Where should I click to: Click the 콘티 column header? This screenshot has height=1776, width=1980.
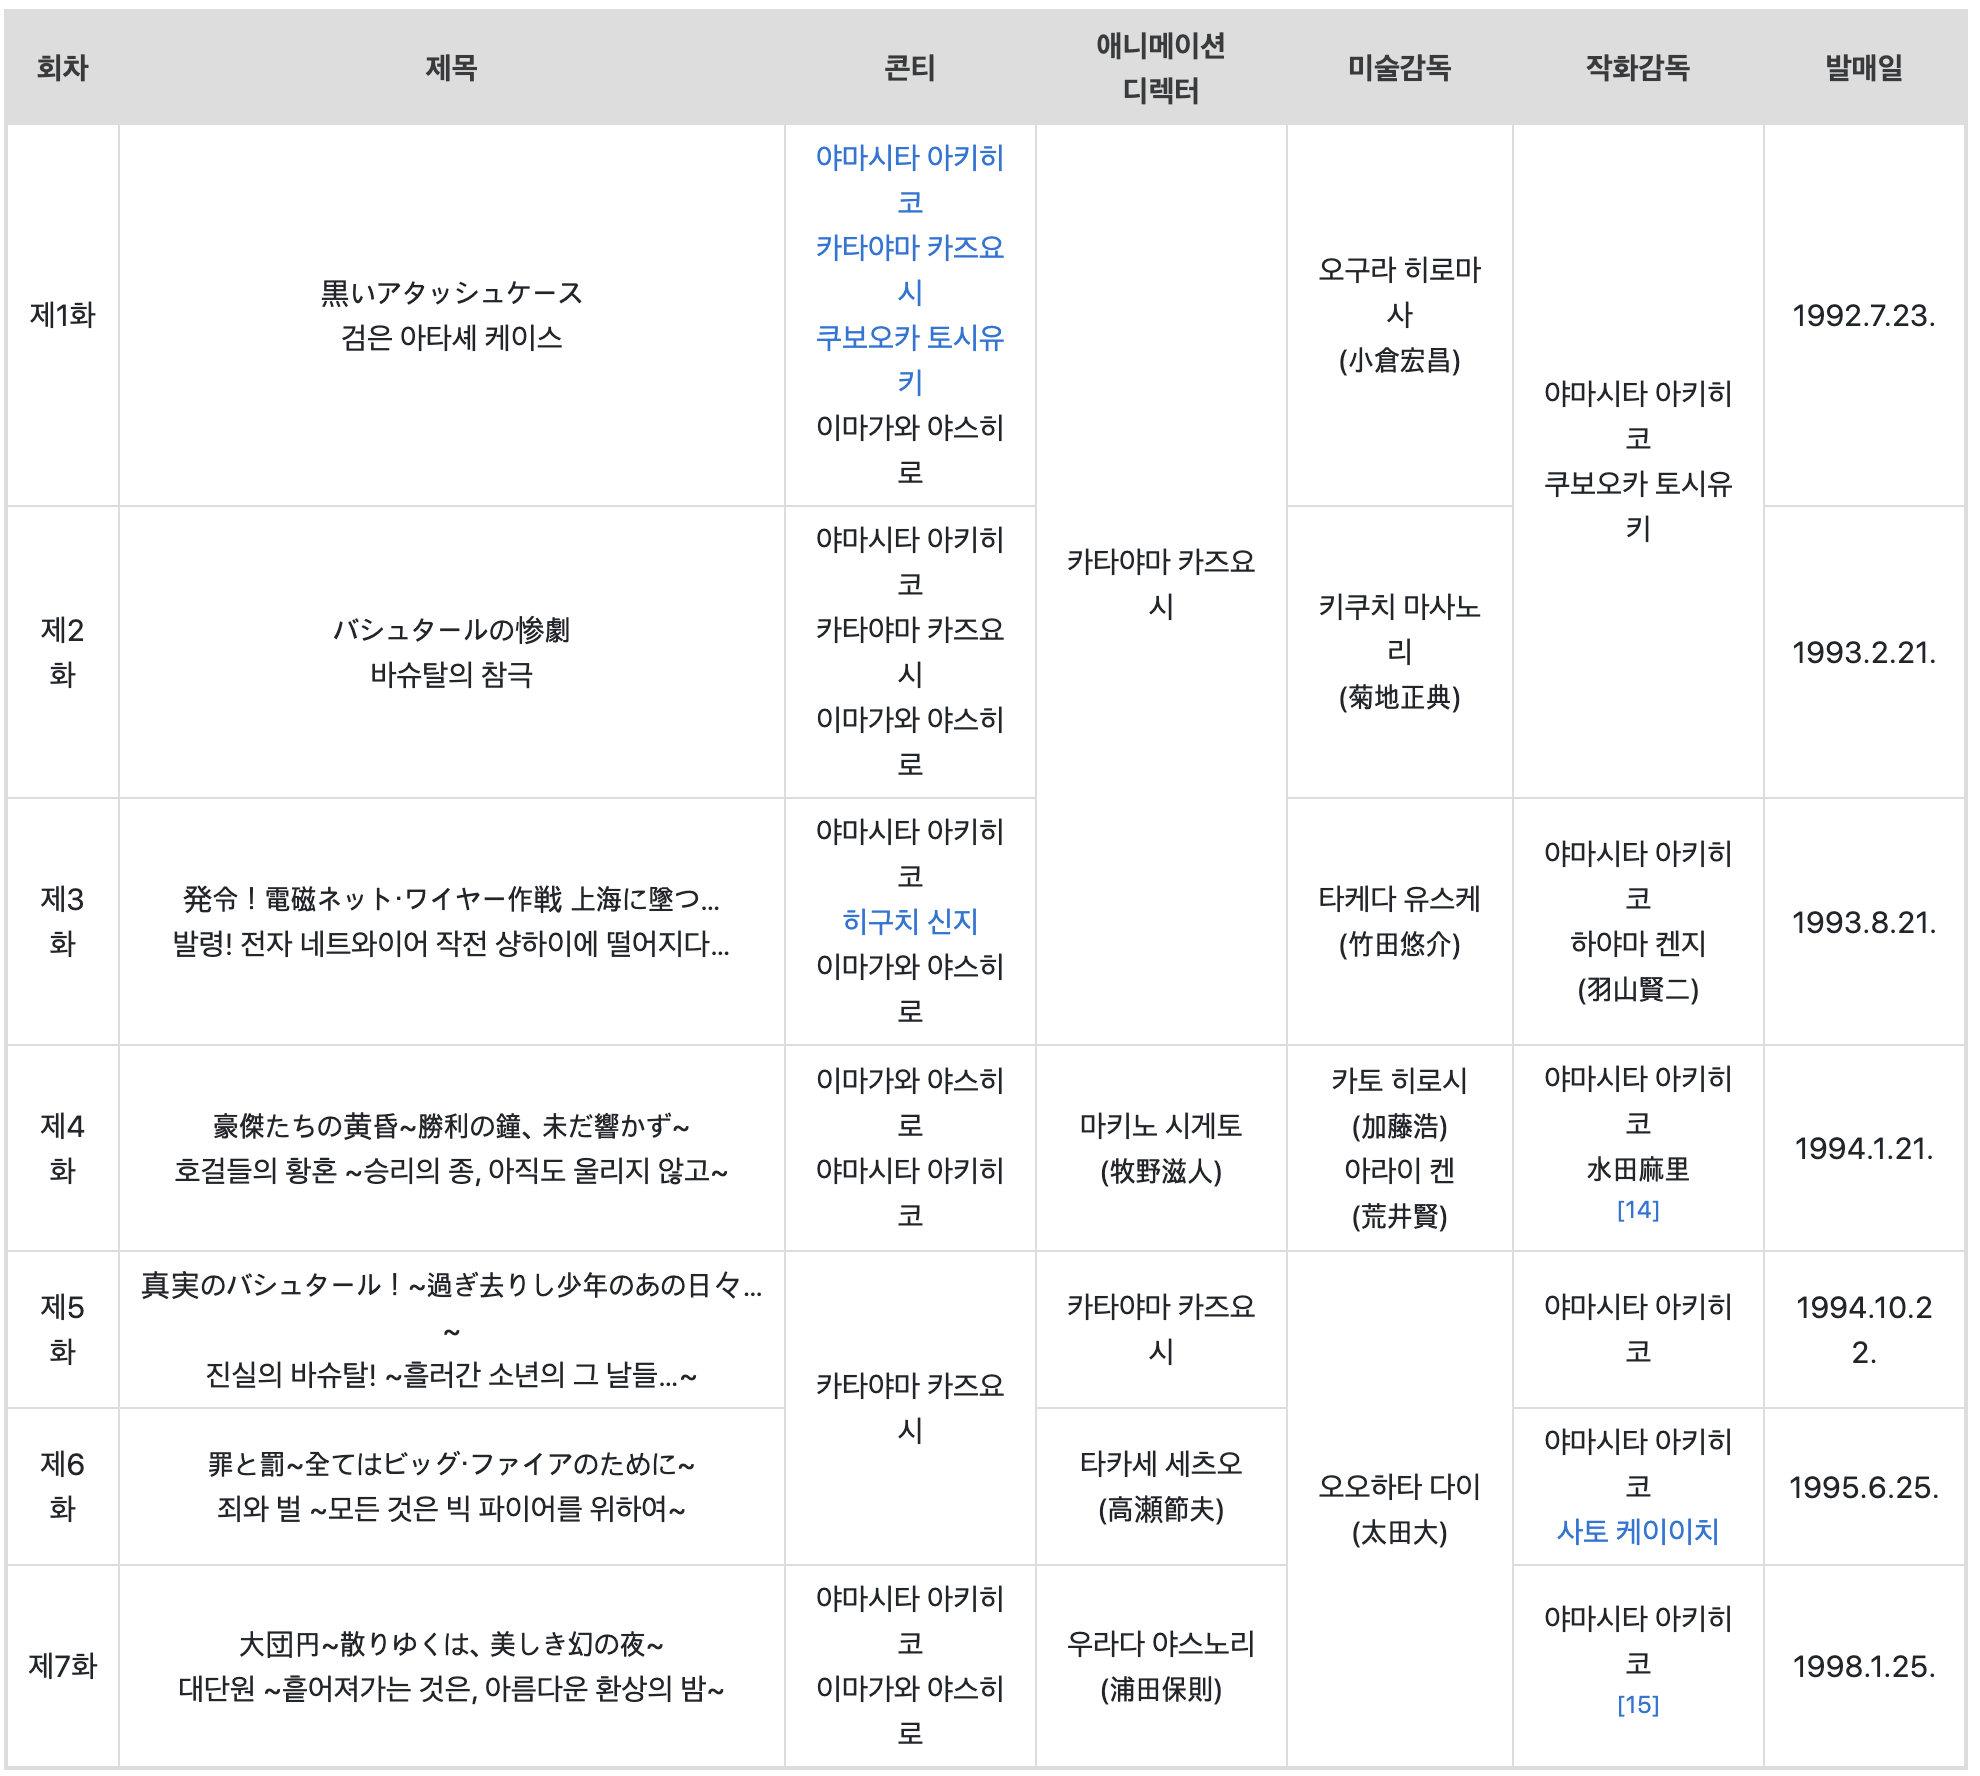click(x=909, y=68)
